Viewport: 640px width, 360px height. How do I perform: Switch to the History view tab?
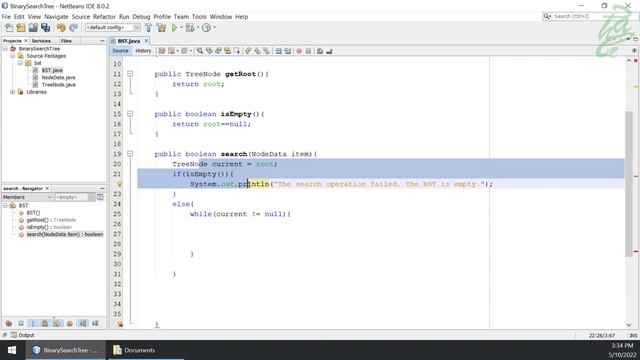(143, 51)
